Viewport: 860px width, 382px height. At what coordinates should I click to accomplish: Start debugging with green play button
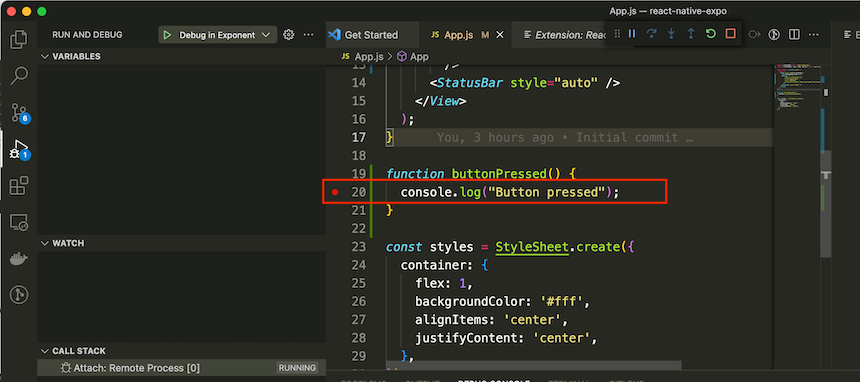(x=167, y=35)
